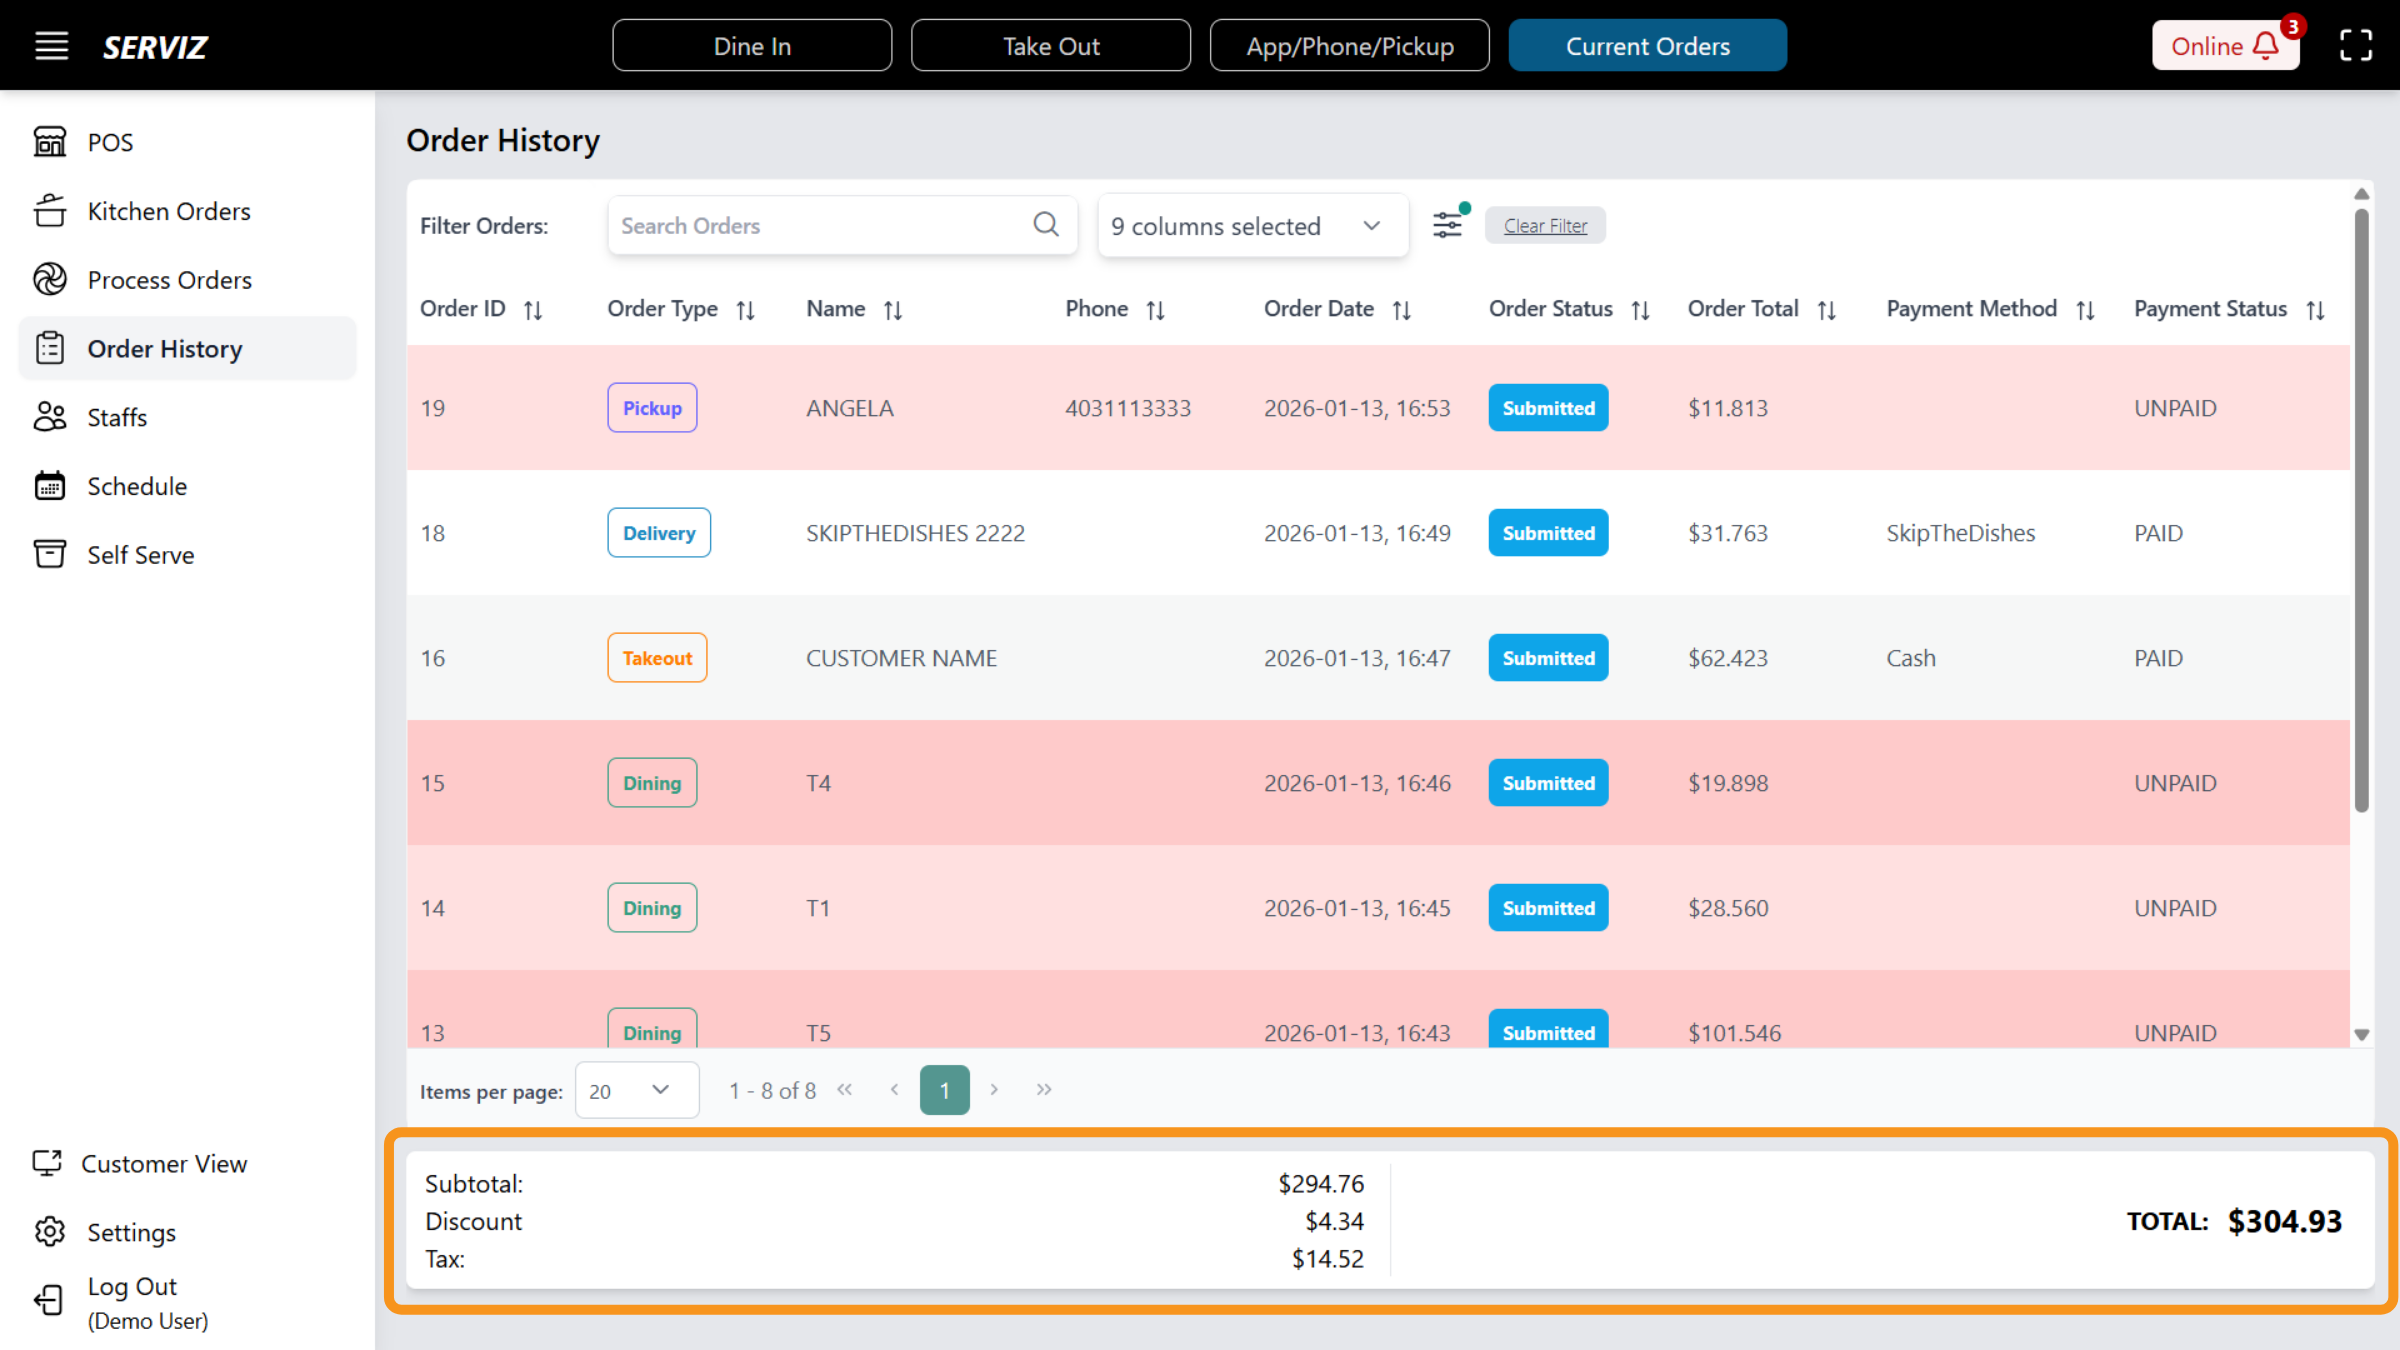Click the search magnifier icon

[x=1045, y=225]
